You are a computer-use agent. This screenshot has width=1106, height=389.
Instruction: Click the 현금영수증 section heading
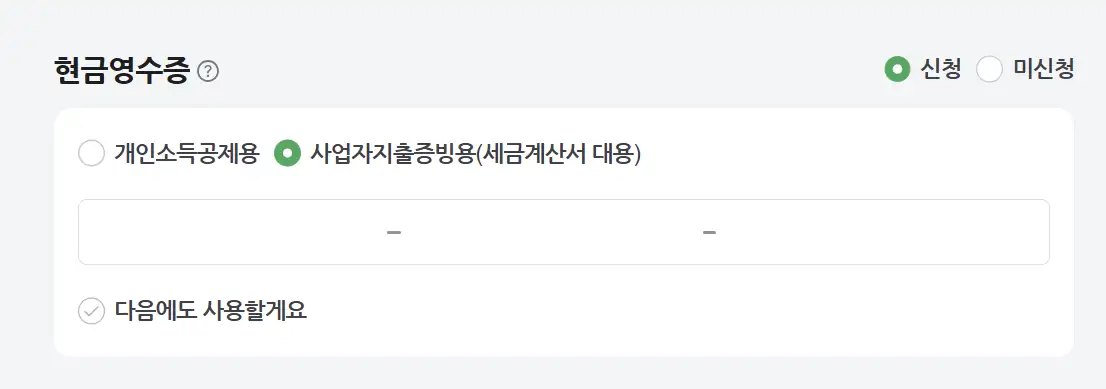click(122, 71)
